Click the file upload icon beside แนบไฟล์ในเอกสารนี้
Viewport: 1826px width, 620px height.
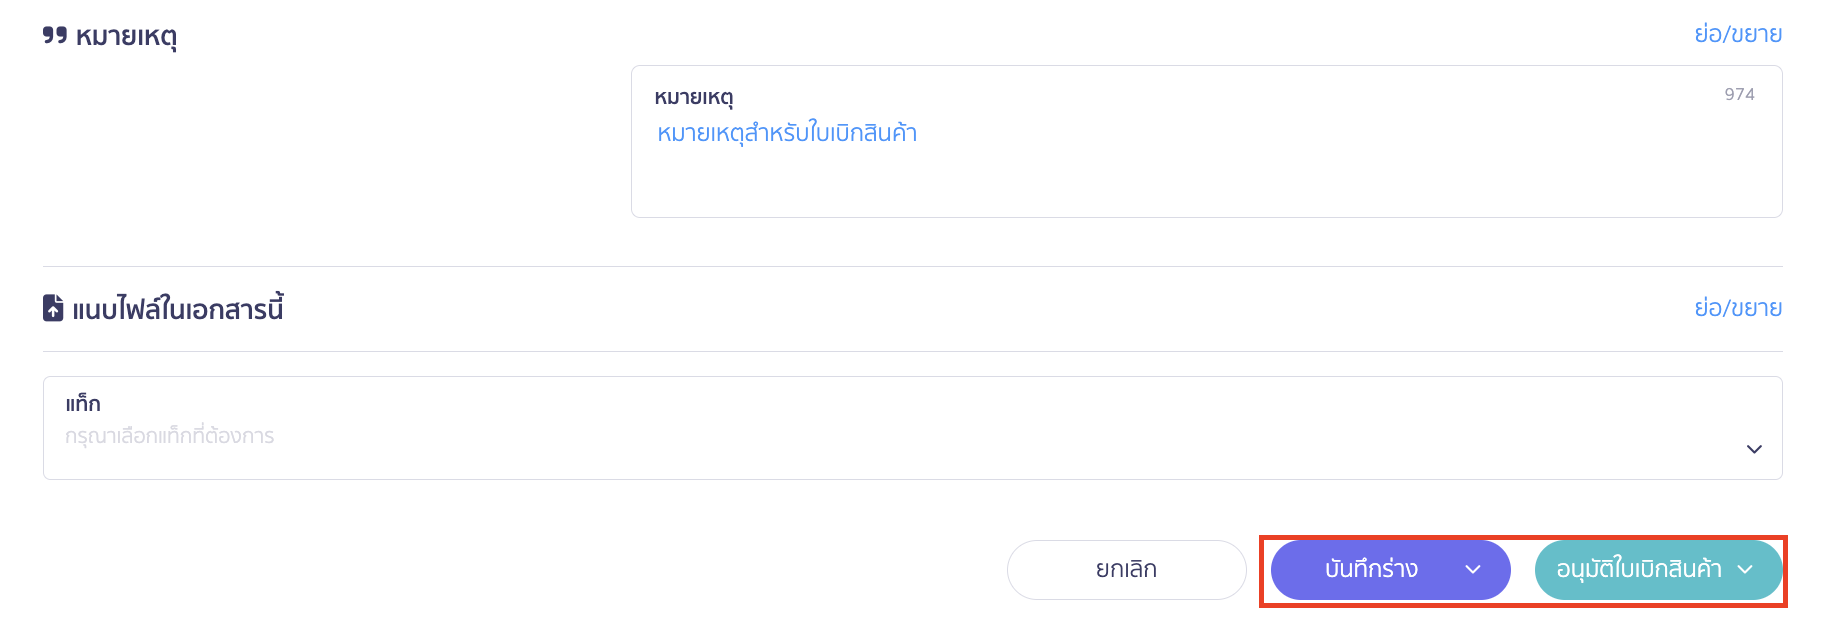click(54, 308)
